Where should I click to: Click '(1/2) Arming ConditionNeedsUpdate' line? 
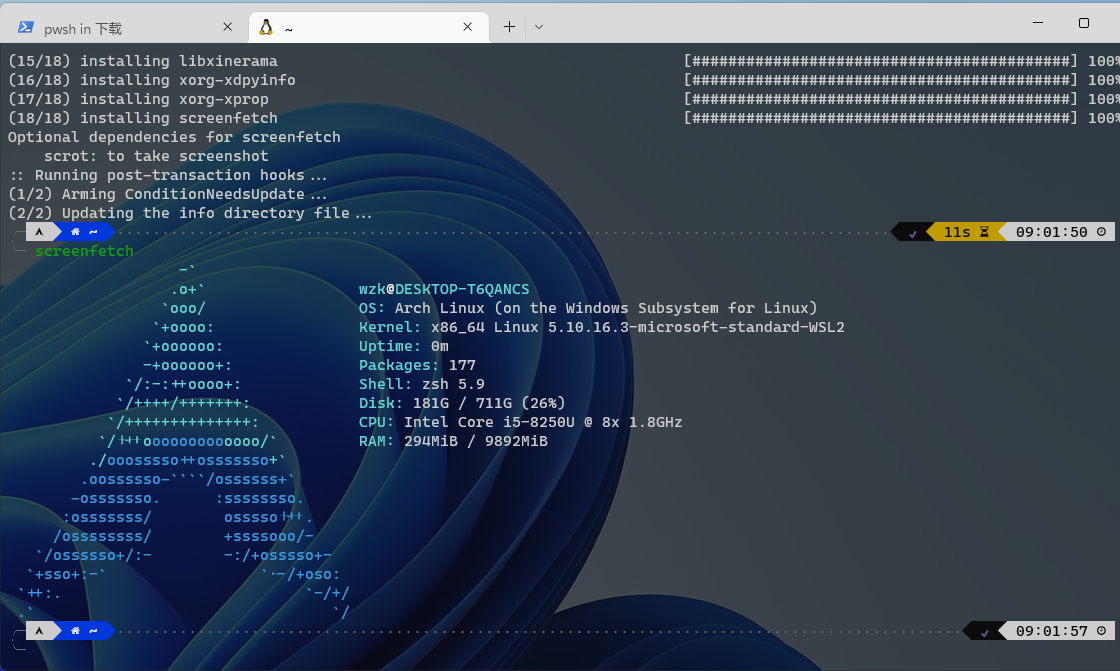[168, 194]
